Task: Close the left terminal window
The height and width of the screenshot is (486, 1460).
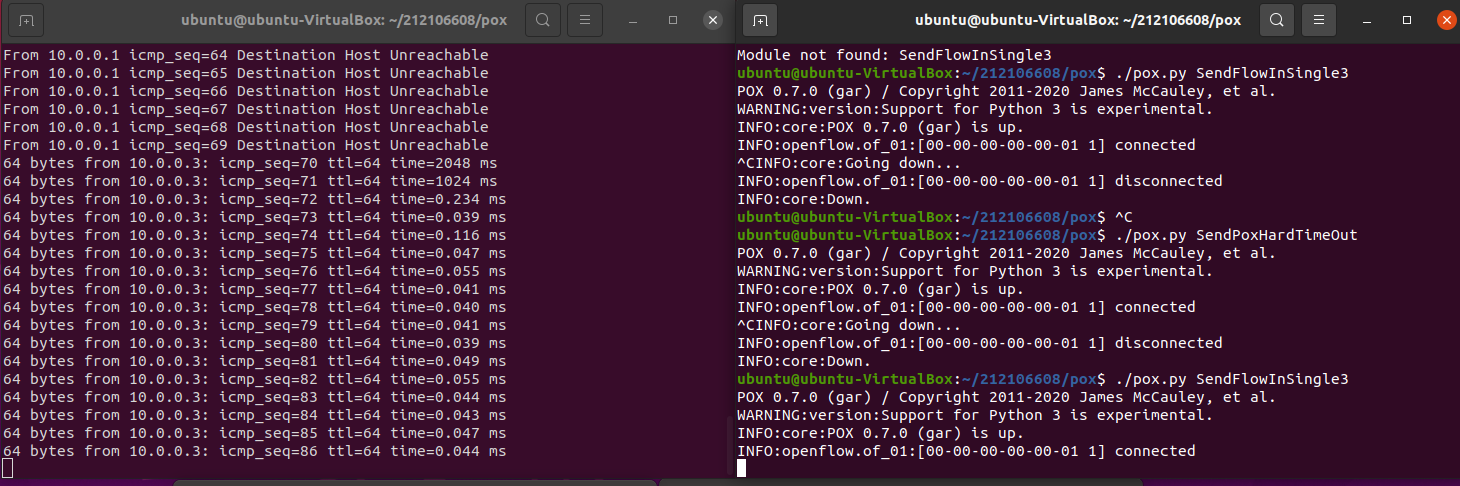Action: [x=712, y=20]
